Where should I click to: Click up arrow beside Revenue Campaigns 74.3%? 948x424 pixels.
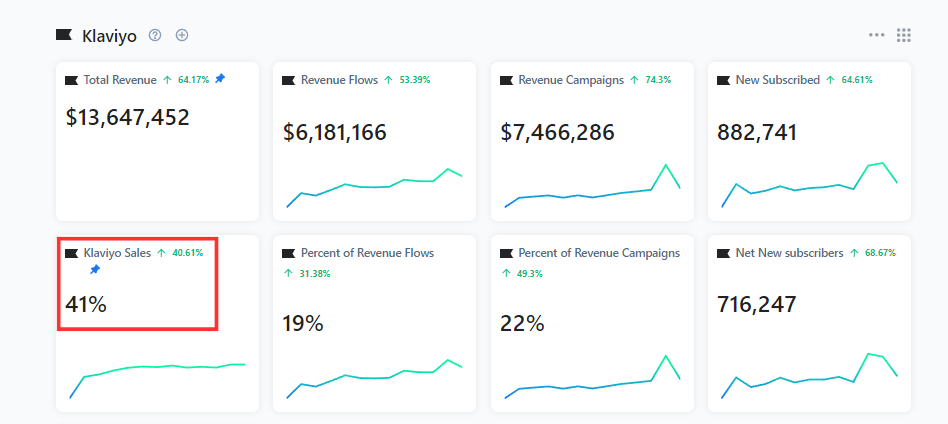coord(634,80)
